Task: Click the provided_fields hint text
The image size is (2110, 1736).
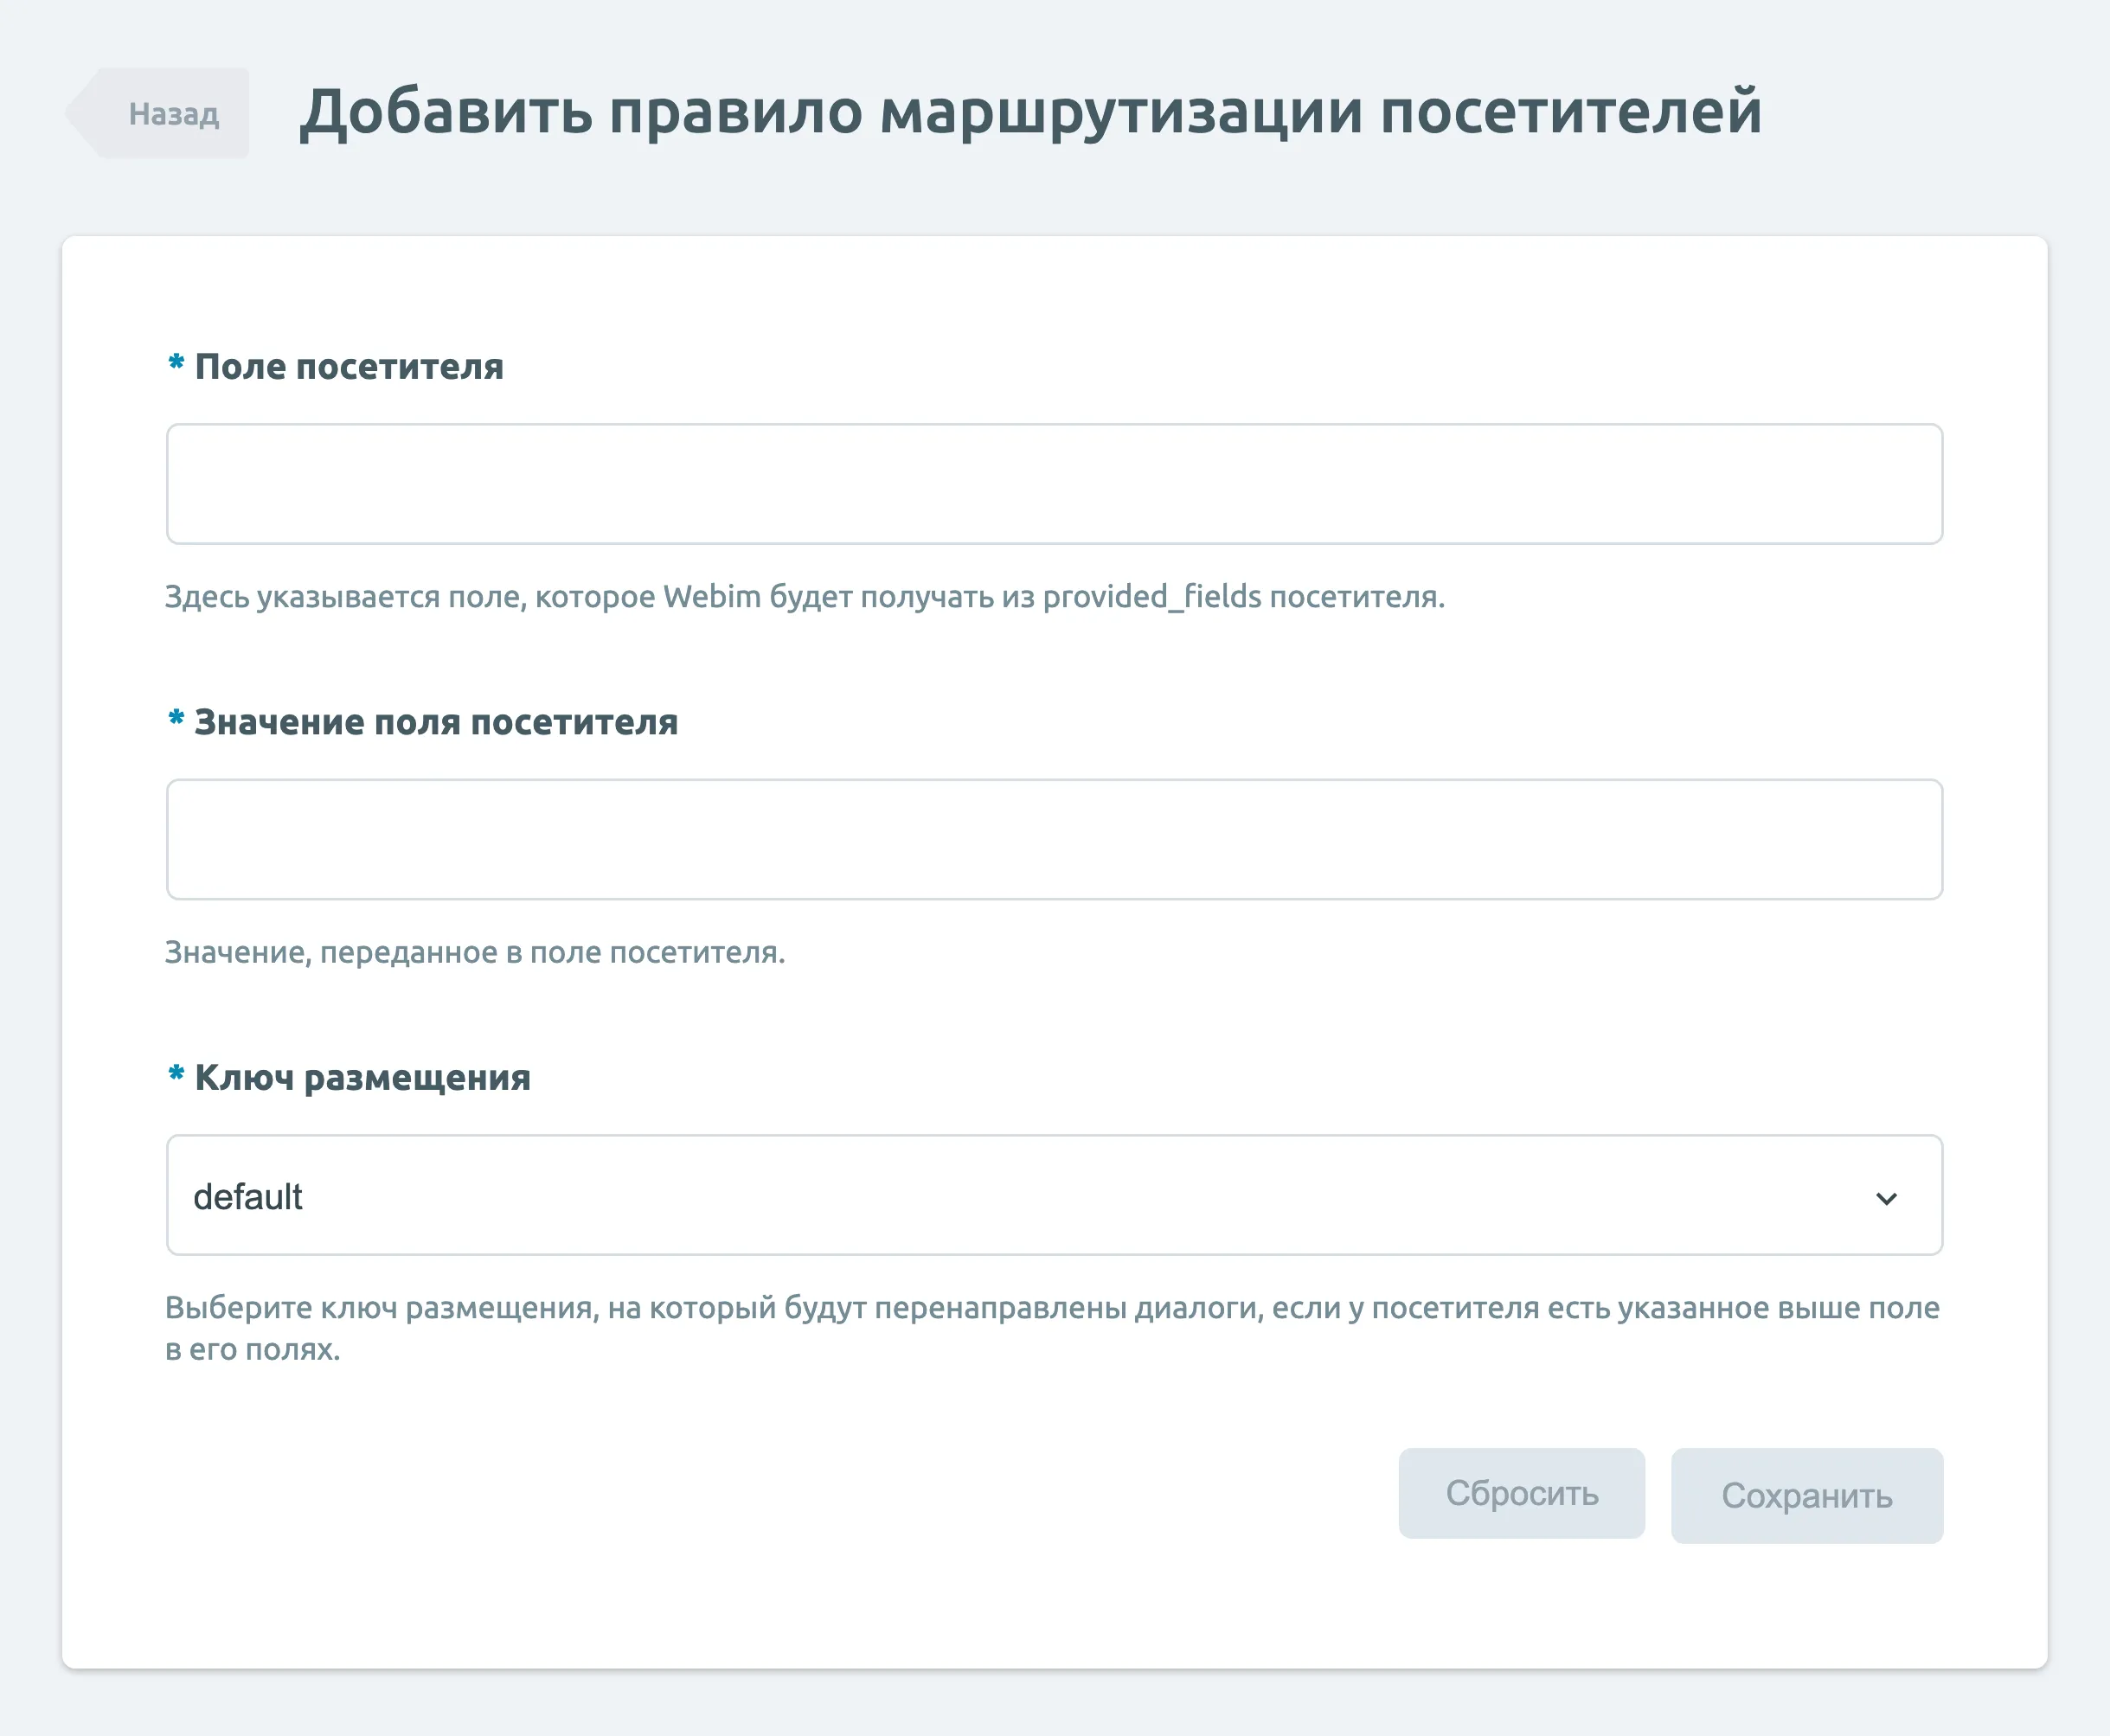Action: pyautogui.click(x=805, y=597)
